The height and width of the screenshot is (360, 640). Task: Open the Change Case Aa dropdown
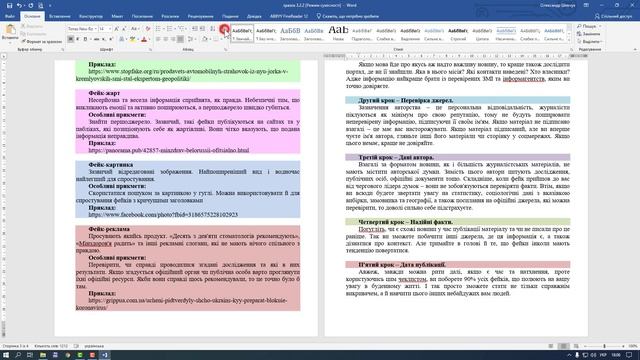point(134,29)
